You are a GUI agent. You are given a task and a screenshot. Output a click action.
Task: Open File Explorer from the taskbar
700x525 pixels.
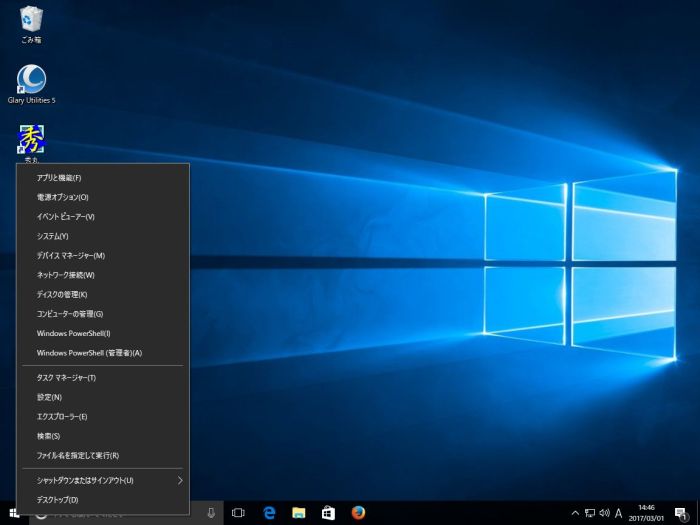[298, 512]
